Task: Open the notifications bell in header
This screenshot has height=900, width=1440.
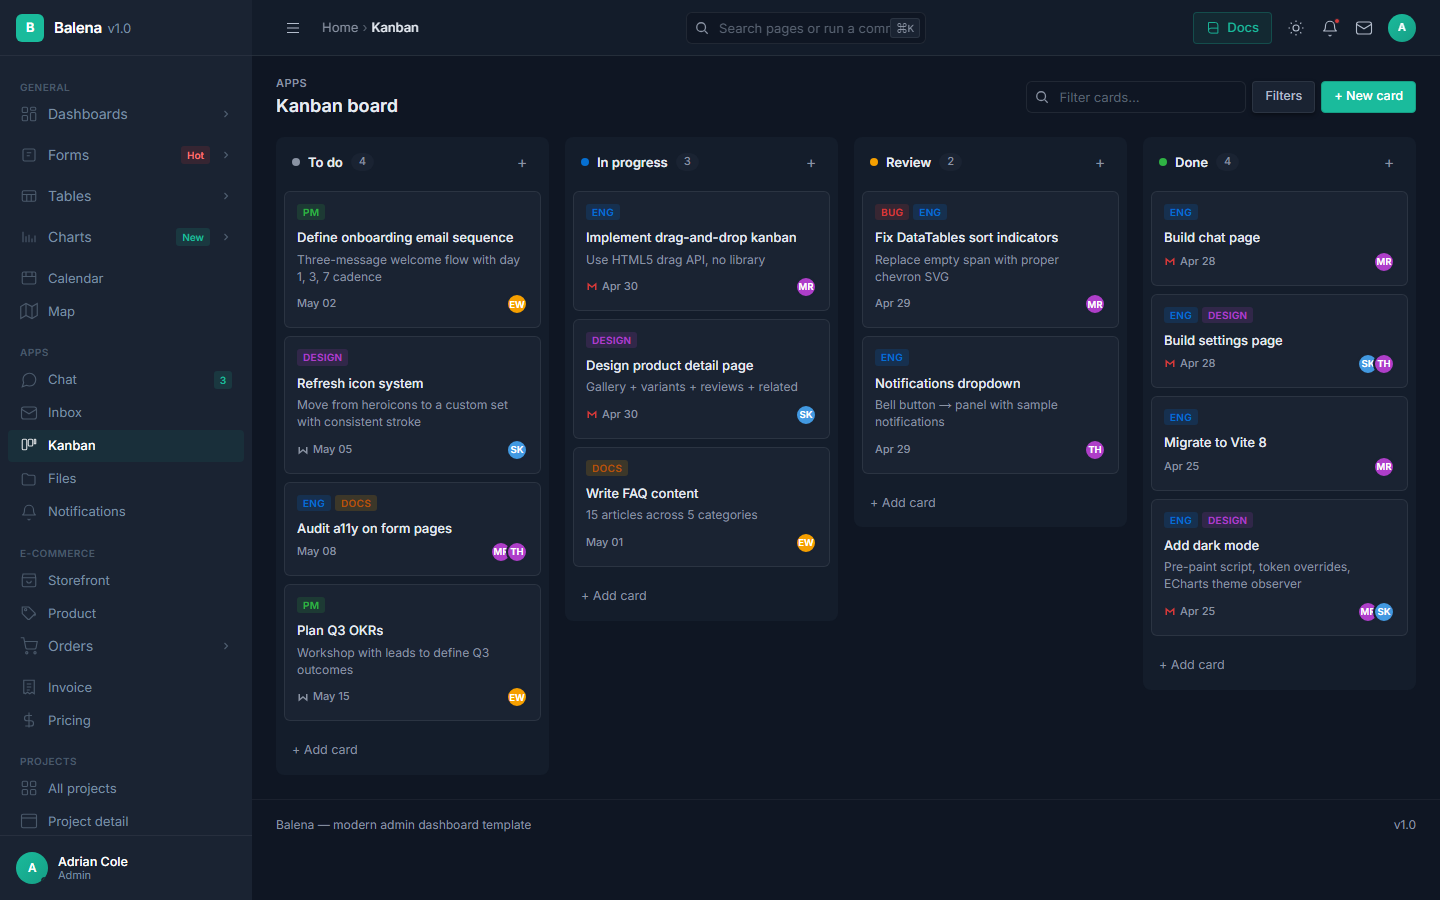Action: [x=1330, y=28]
